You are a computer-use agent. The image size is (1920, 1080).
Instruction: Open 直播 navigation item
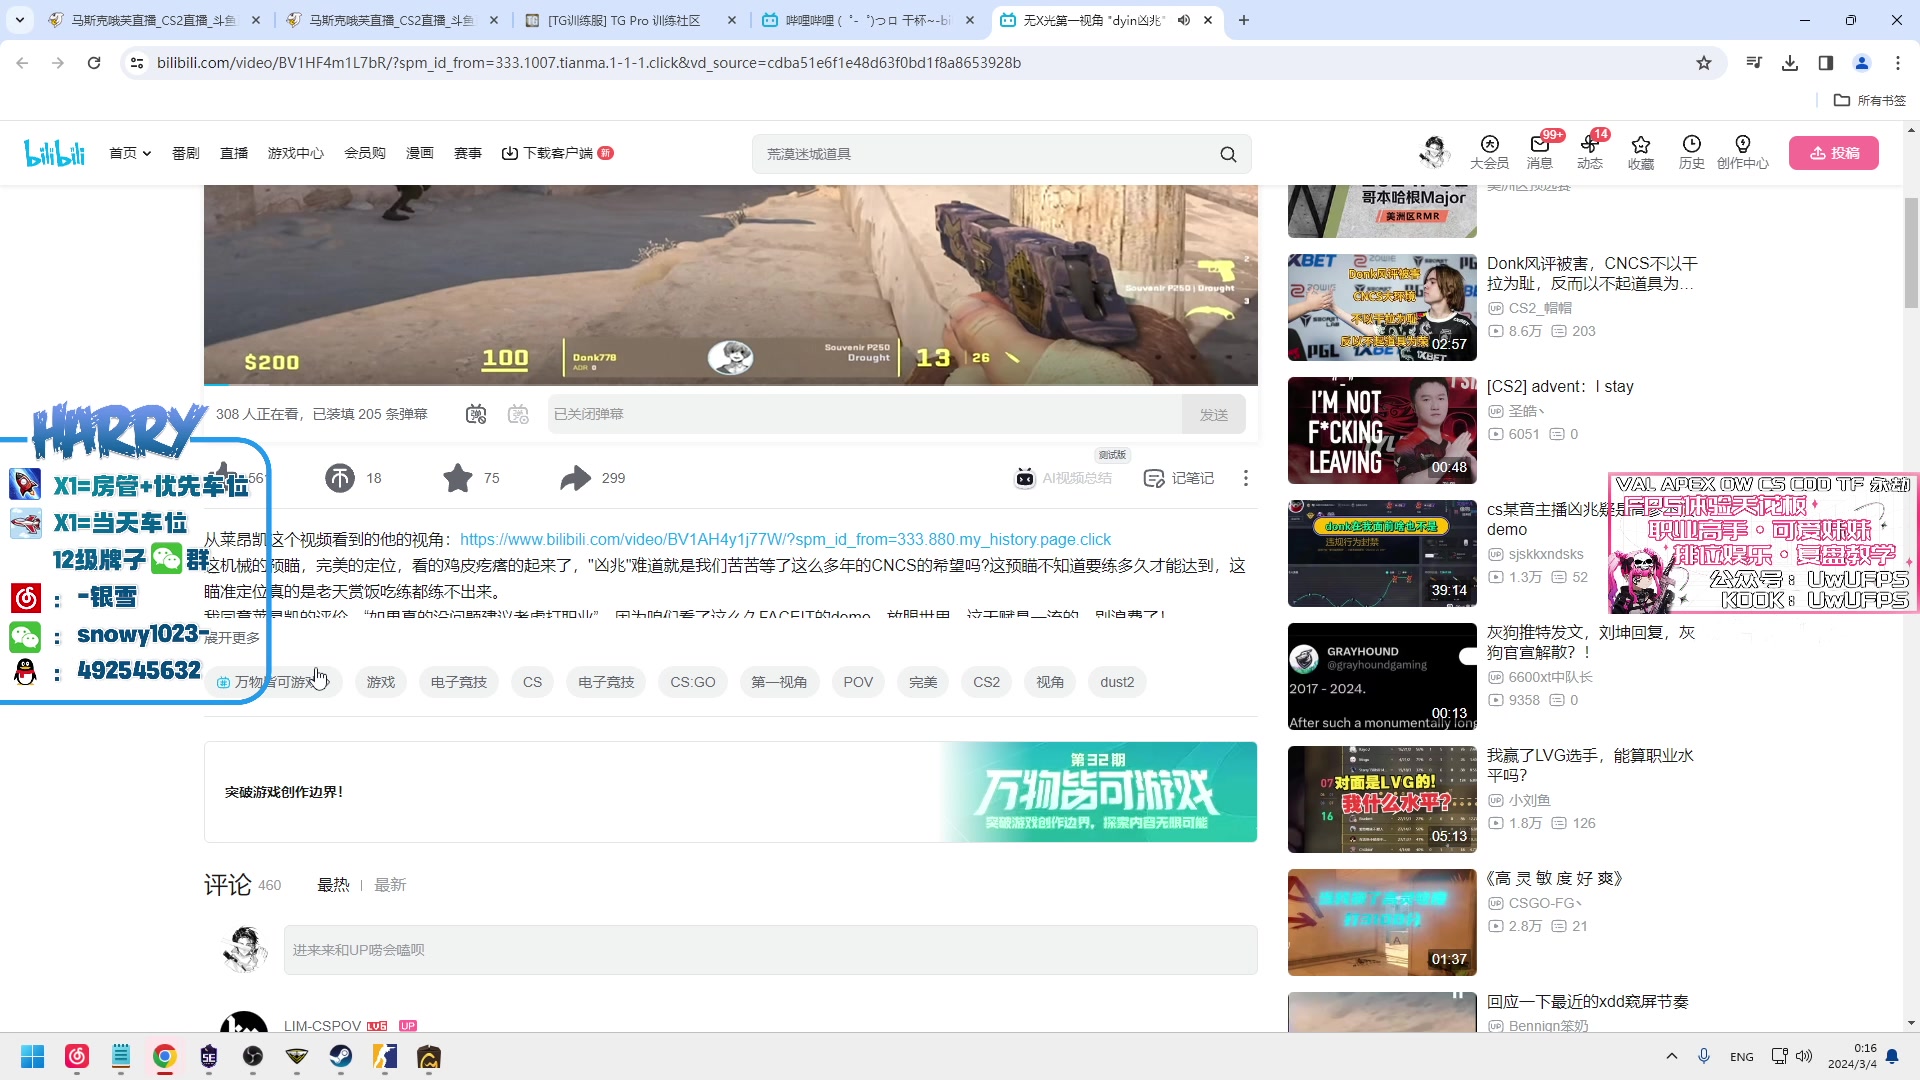(234, 153)
